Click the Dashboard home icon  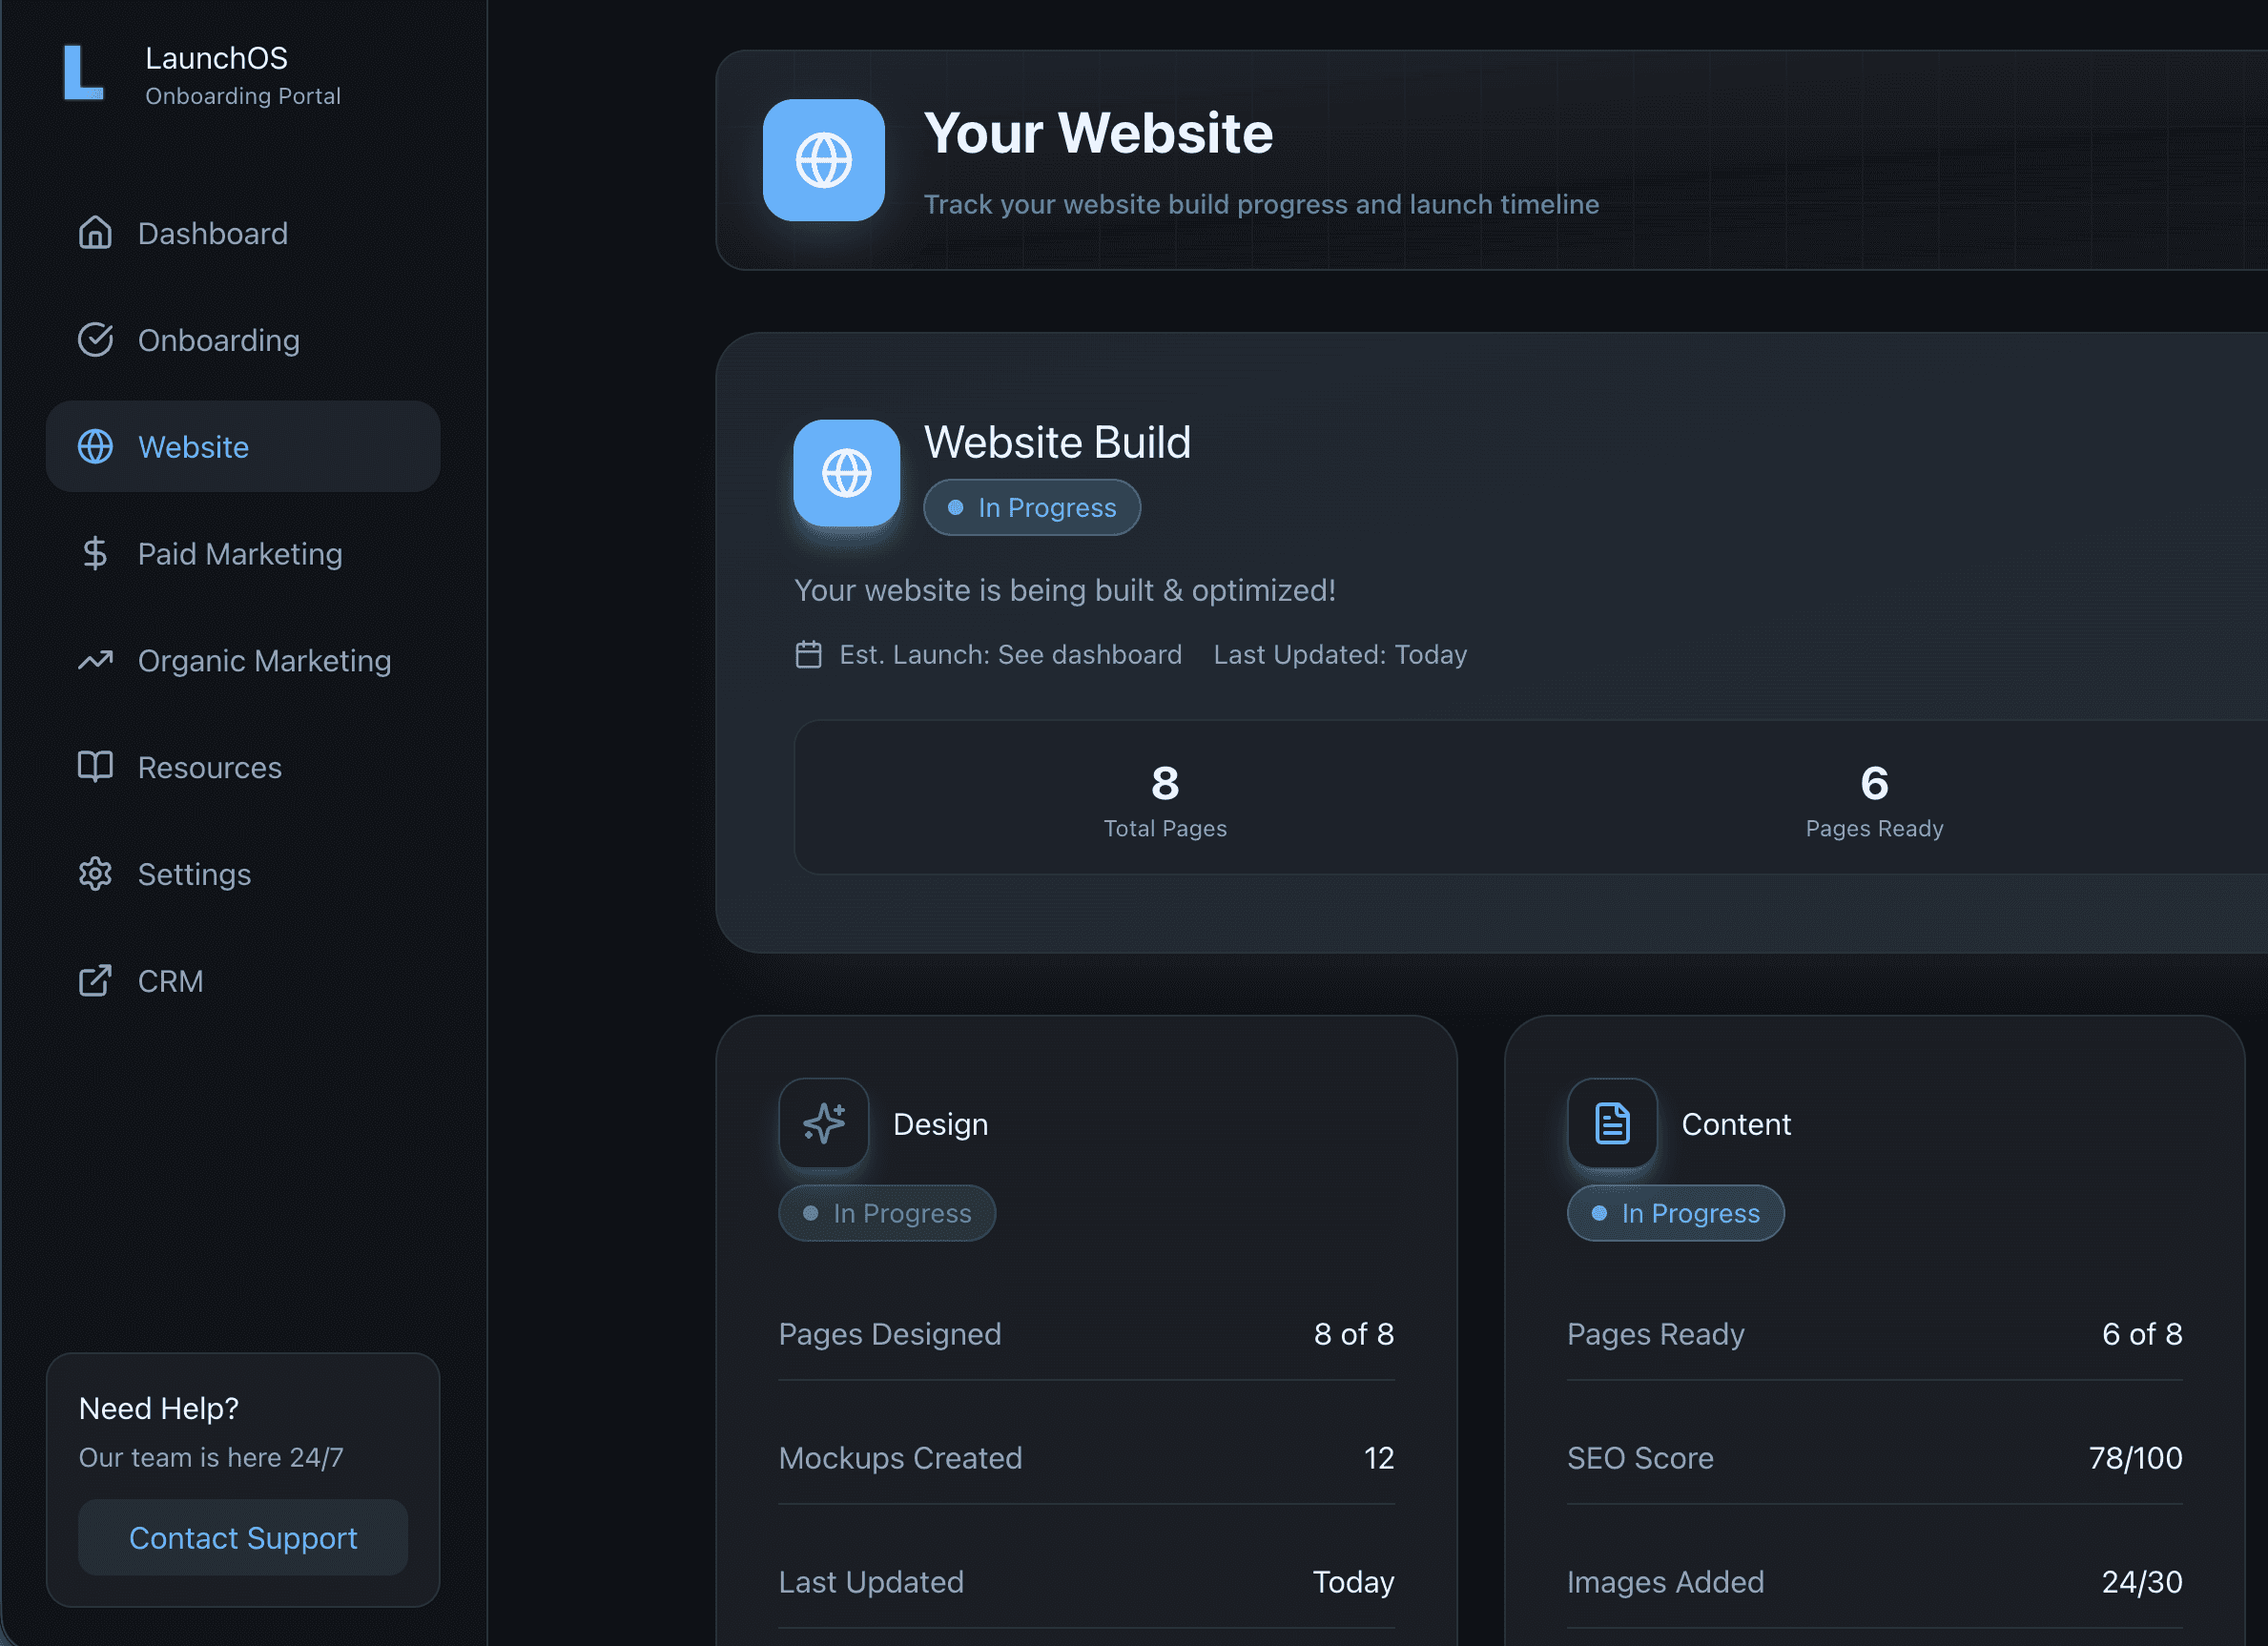coord(95,233)
